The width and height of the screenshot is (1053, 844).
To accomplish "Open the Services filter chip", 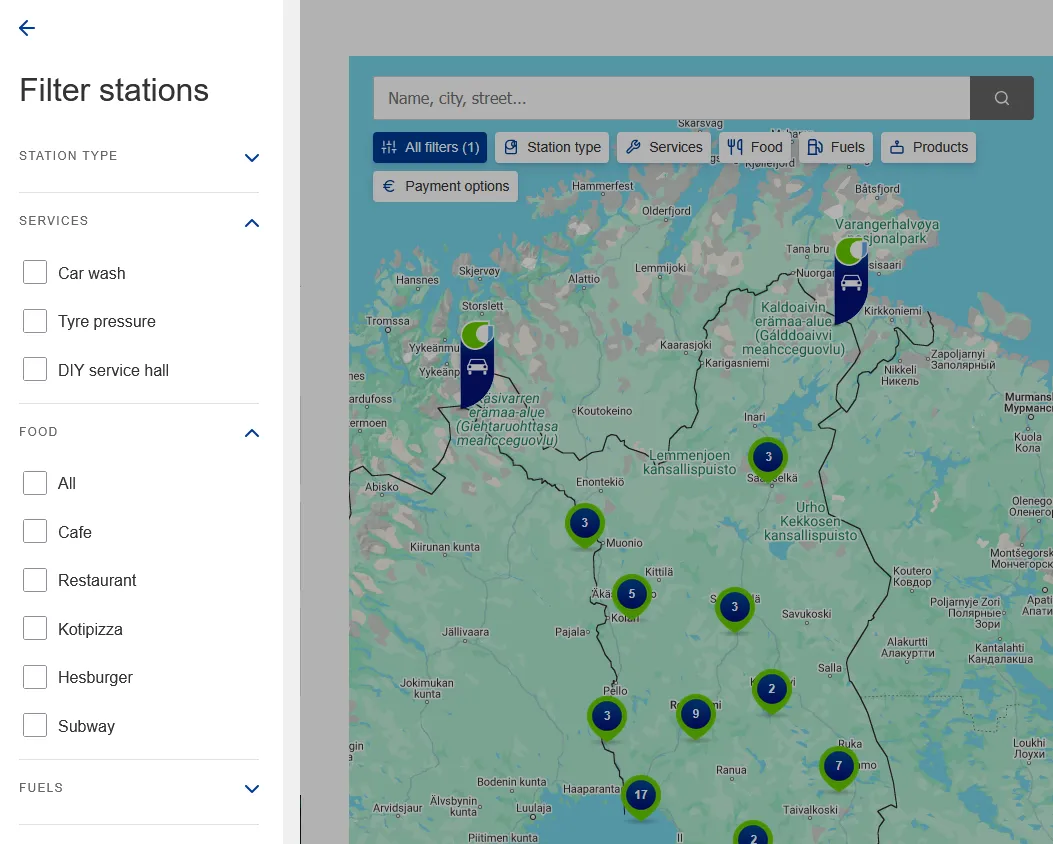I will coord(663,147).
